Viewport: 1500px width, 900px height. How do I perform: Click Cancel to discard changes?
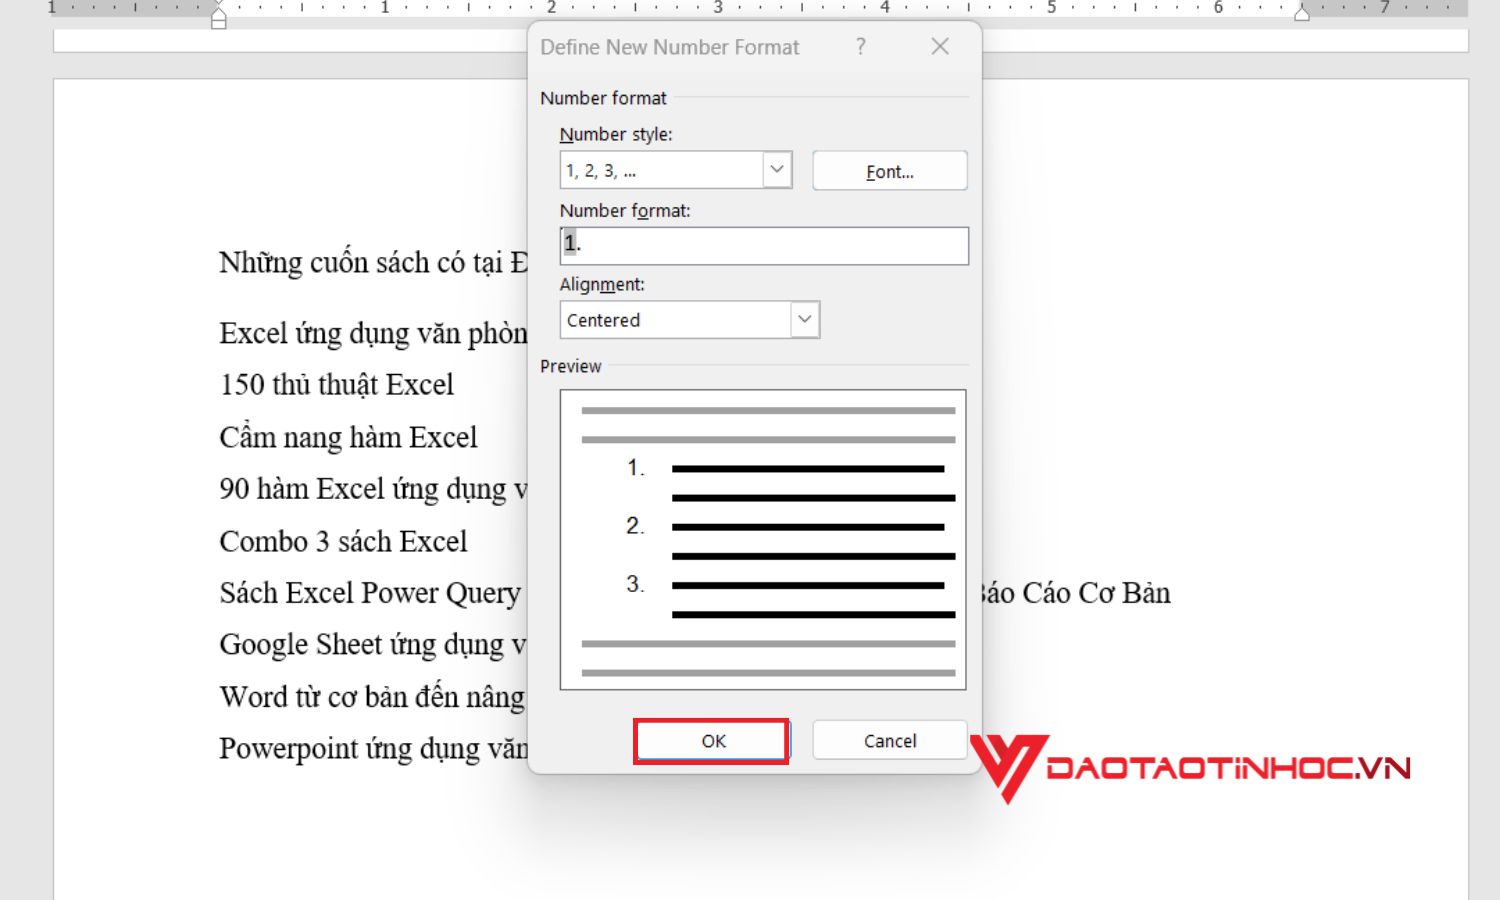(x=888, y=740)
